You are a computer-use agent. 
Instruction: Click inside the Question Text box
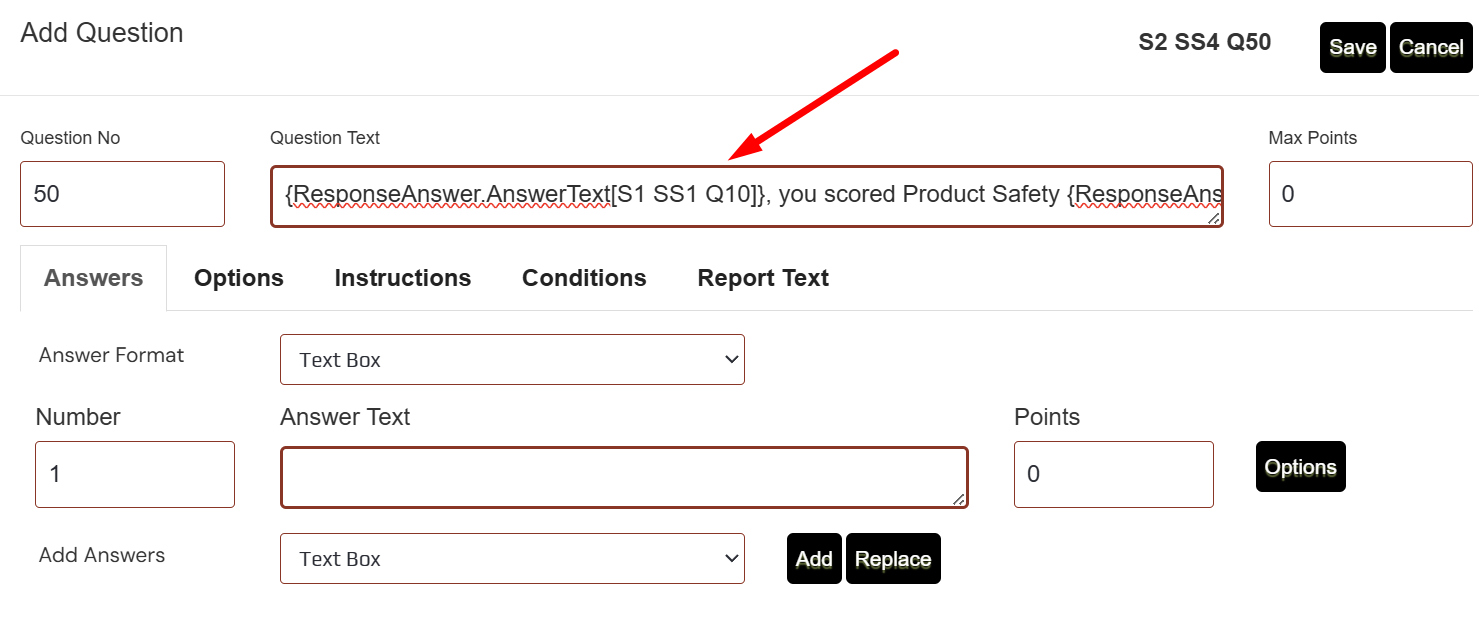(x=745, y=196)
